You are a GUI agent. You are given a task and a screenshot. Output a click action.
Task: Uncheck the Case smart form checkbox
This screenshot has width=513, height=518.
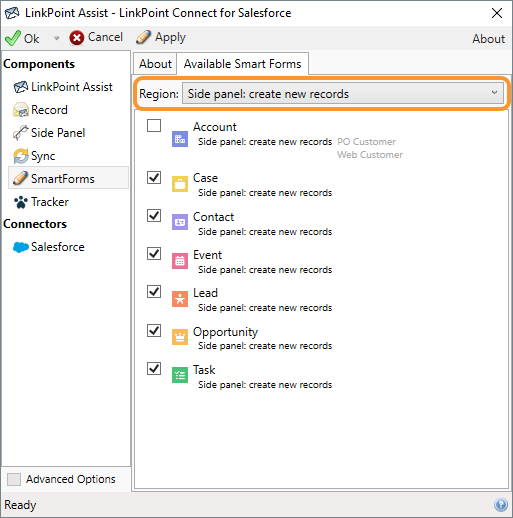[154, 178]
